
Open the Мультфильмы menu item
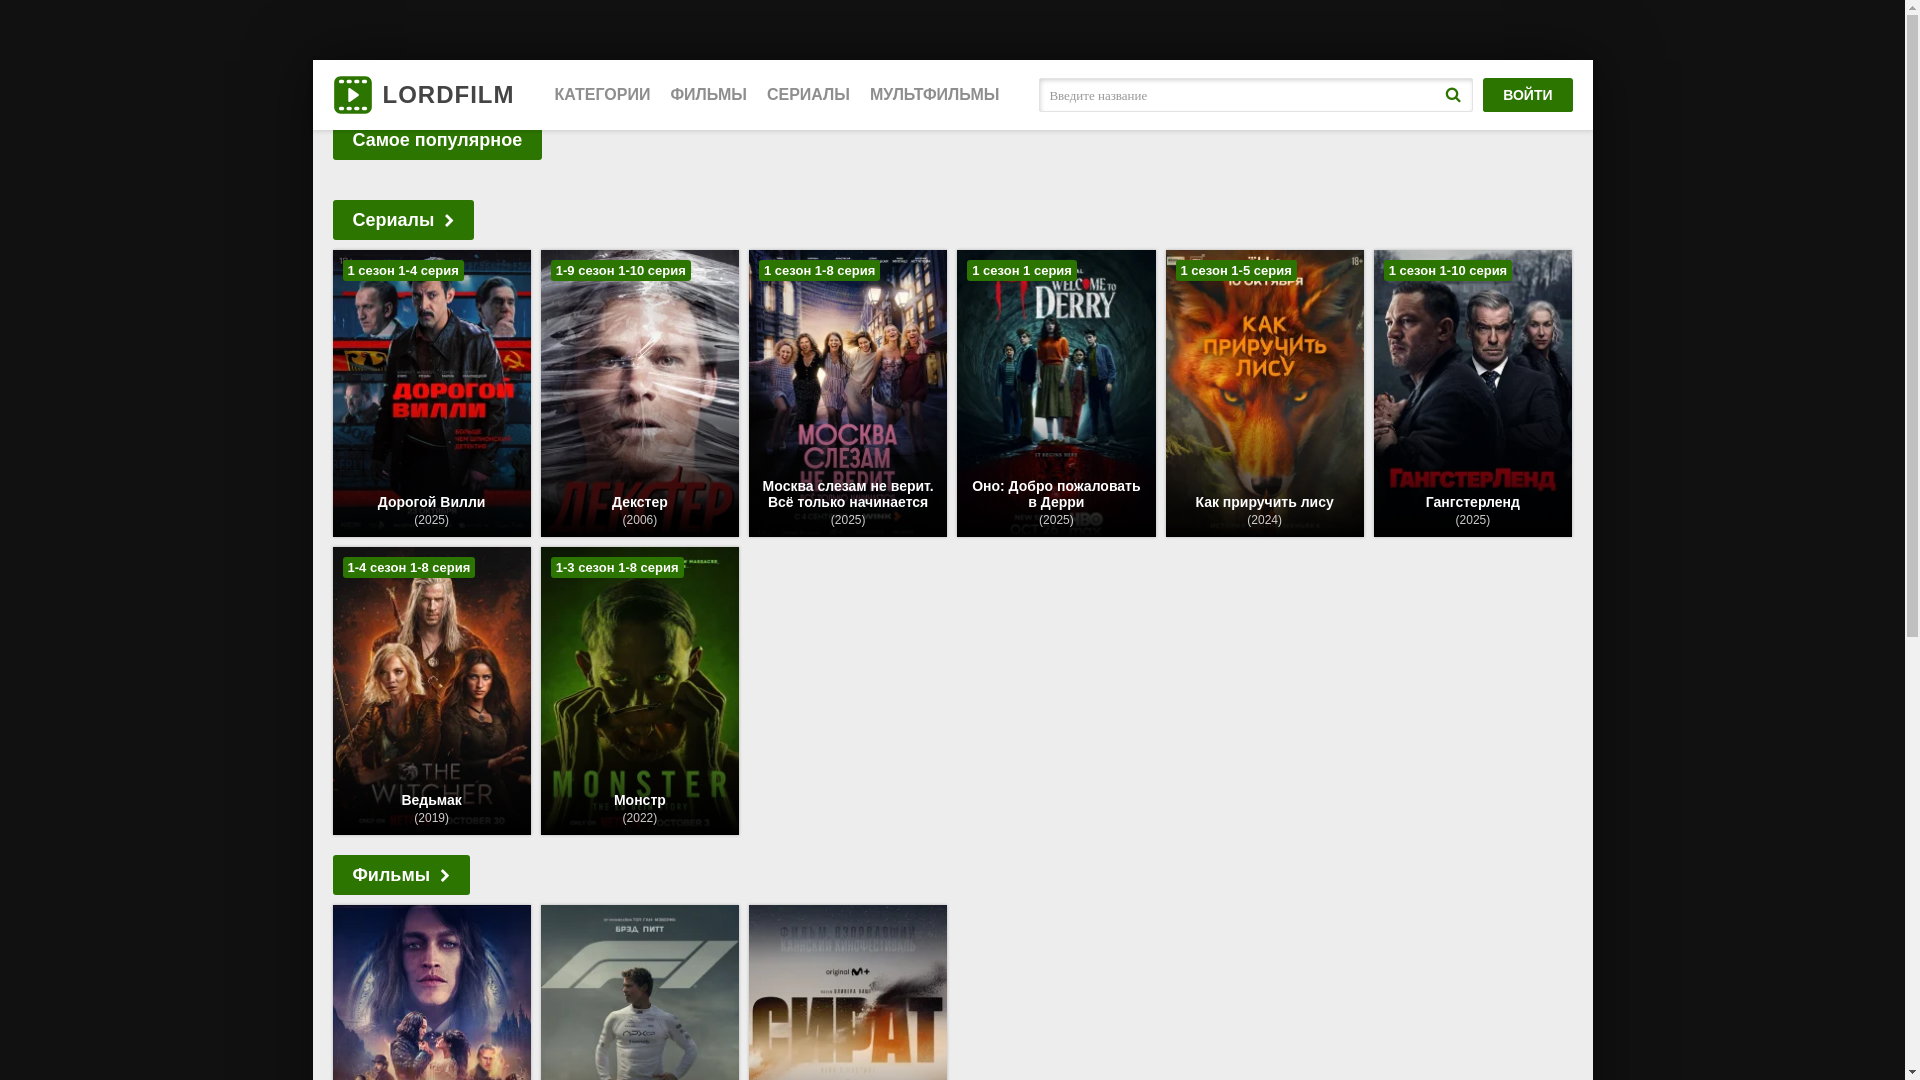point(934,95)
